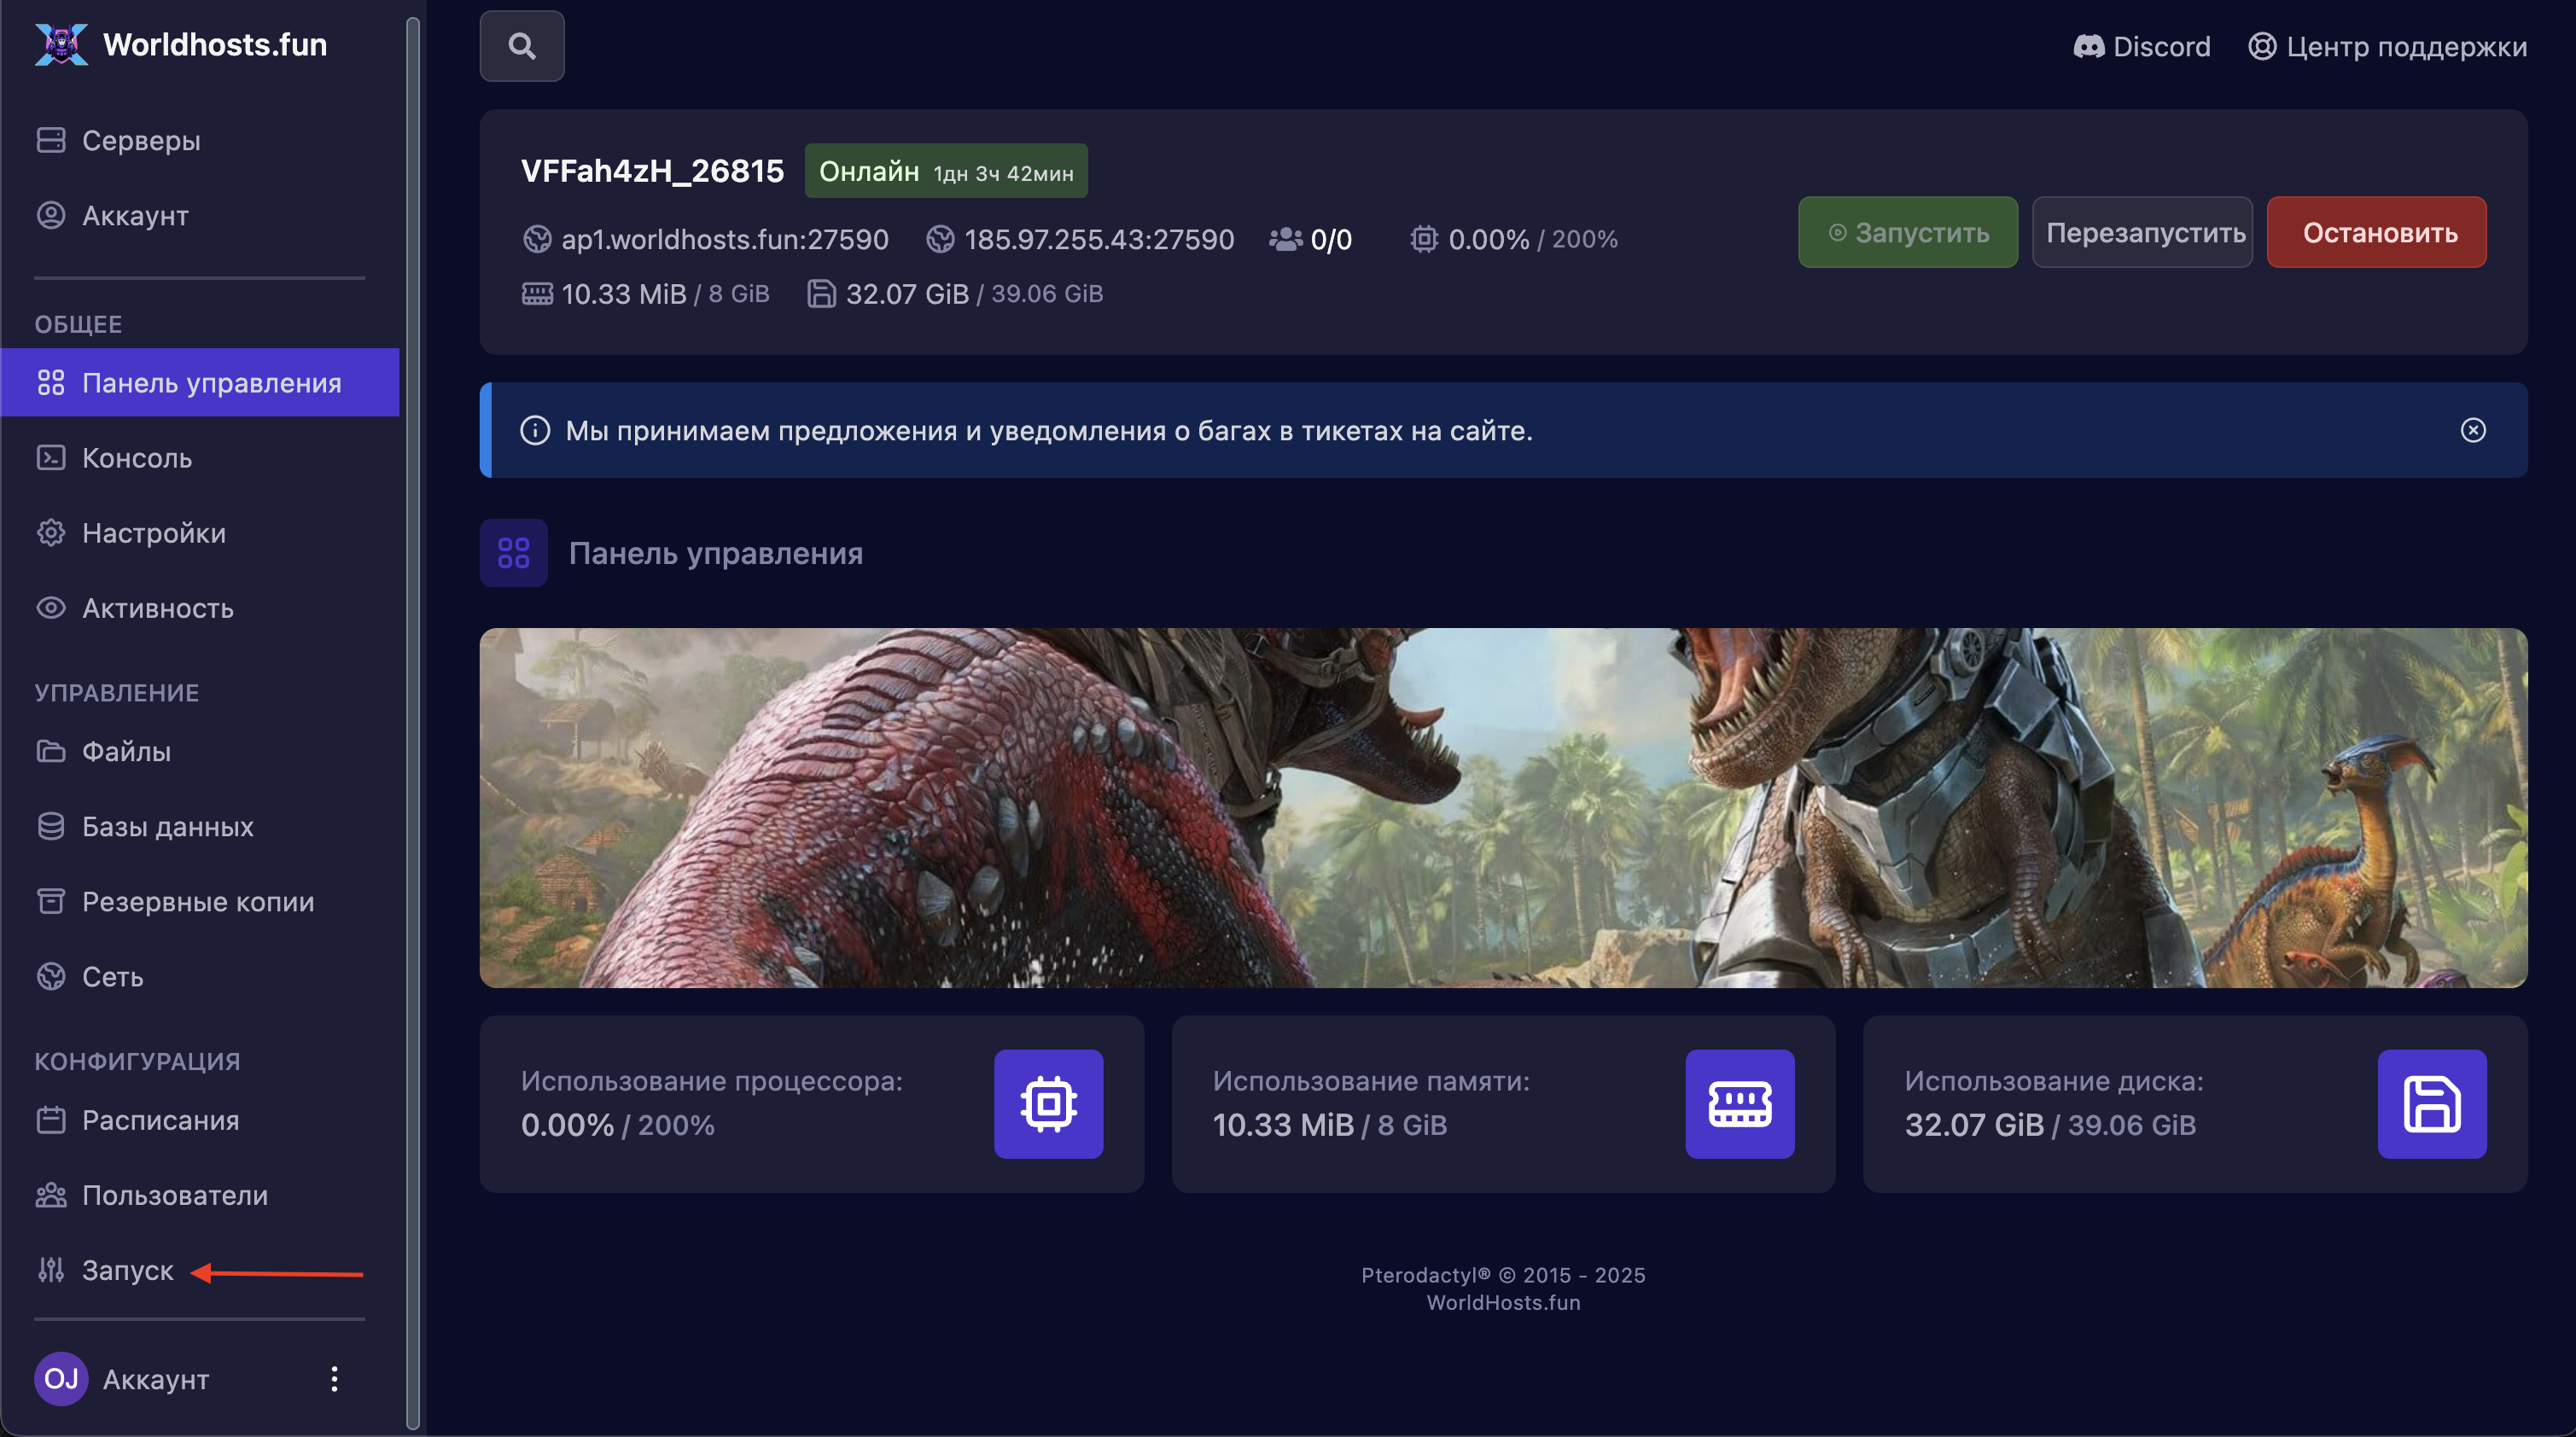
Task: Click the dinosaur banner image
Action: [1502, 807]
